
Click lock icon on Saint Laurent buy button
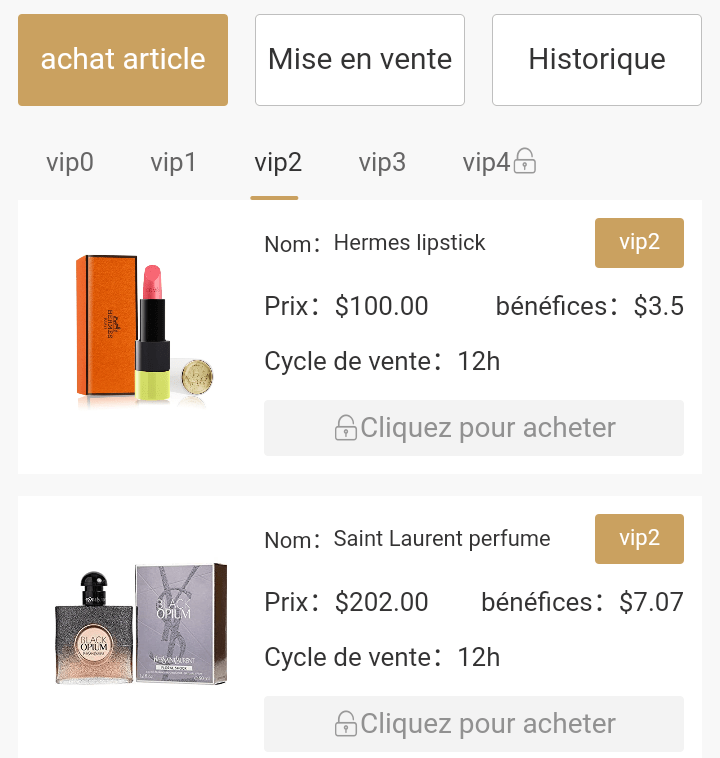tap(346, 724)
